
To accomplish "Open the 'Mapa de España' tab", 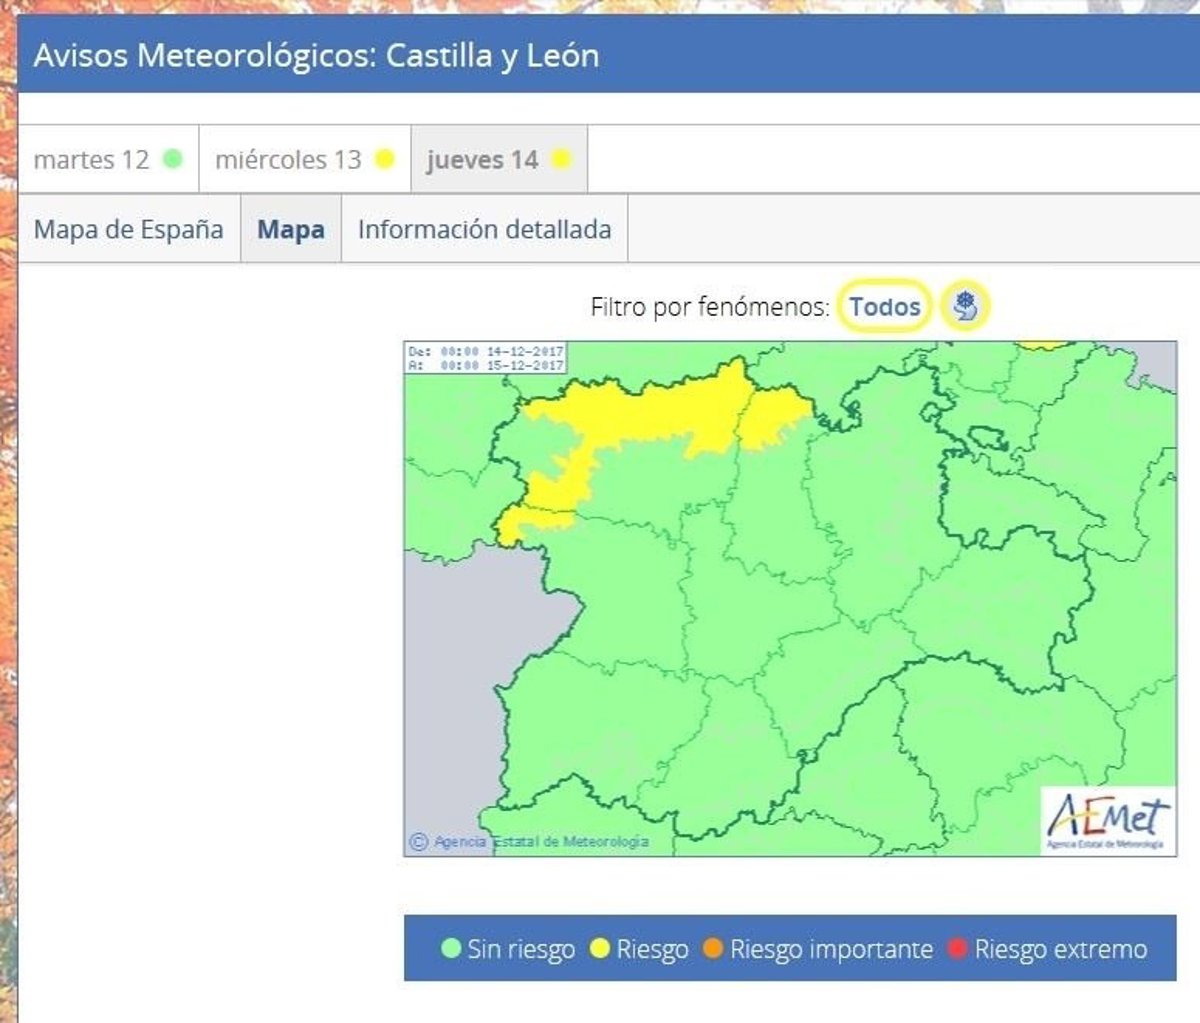I will coord(129,229).
